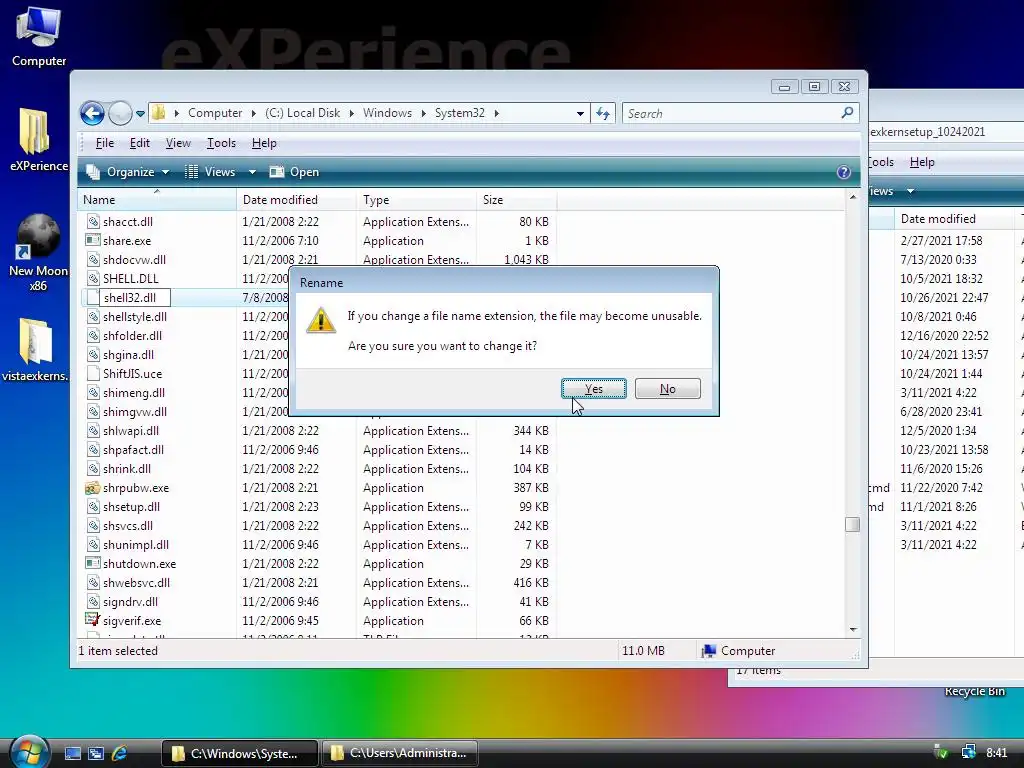Open the Tools menu in System32 window
The width and height of the screenshot is (1024, 768).
(x=221, y=143)
